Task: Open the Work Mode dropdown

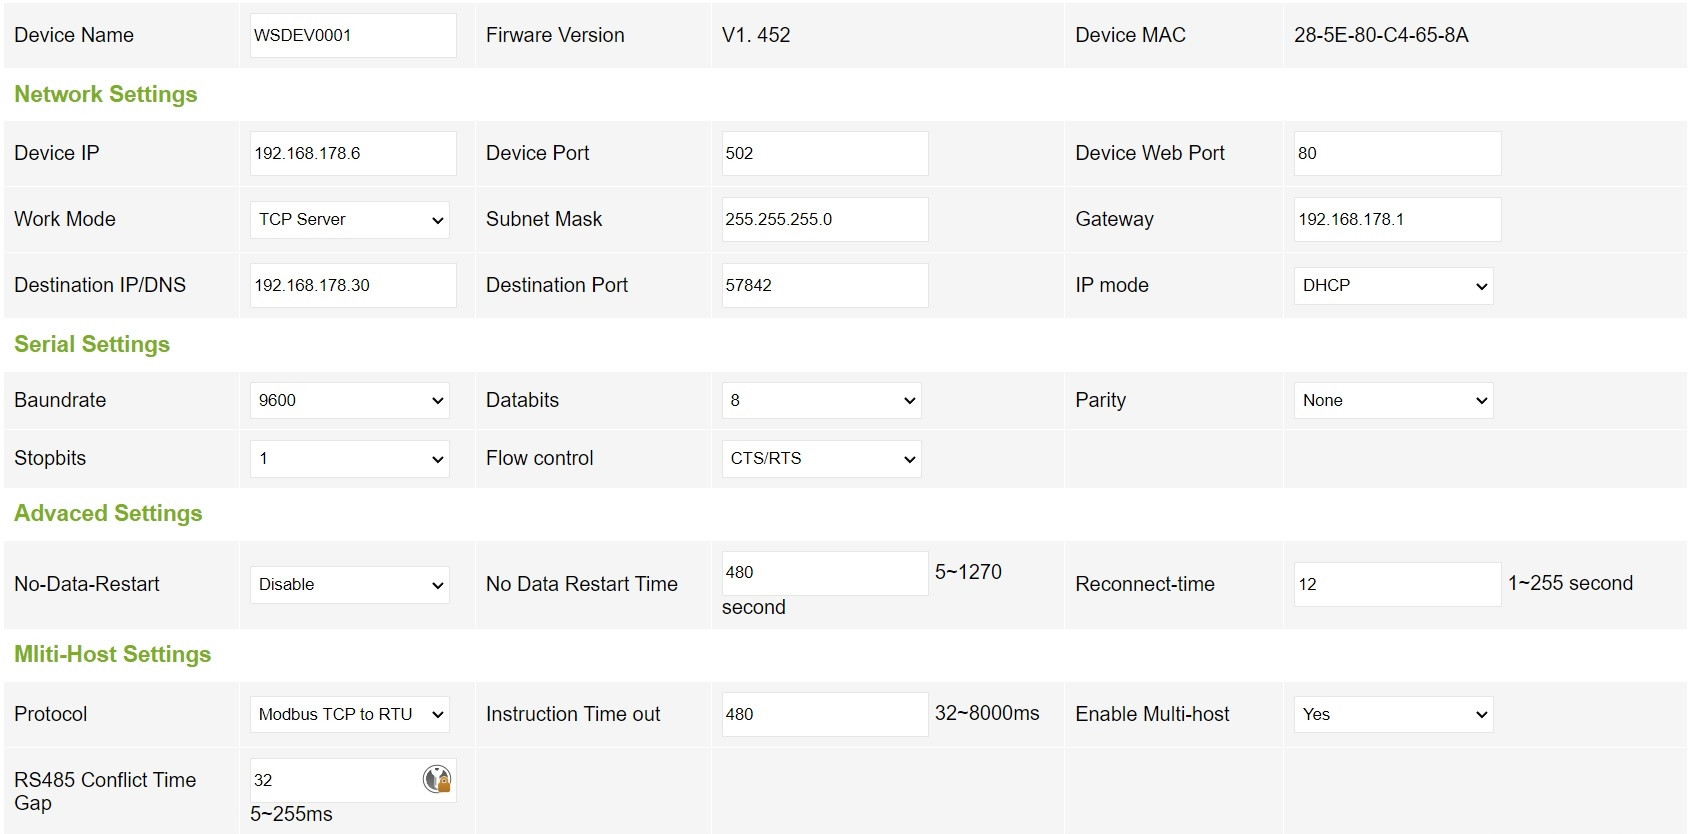Action: point(349,220)
